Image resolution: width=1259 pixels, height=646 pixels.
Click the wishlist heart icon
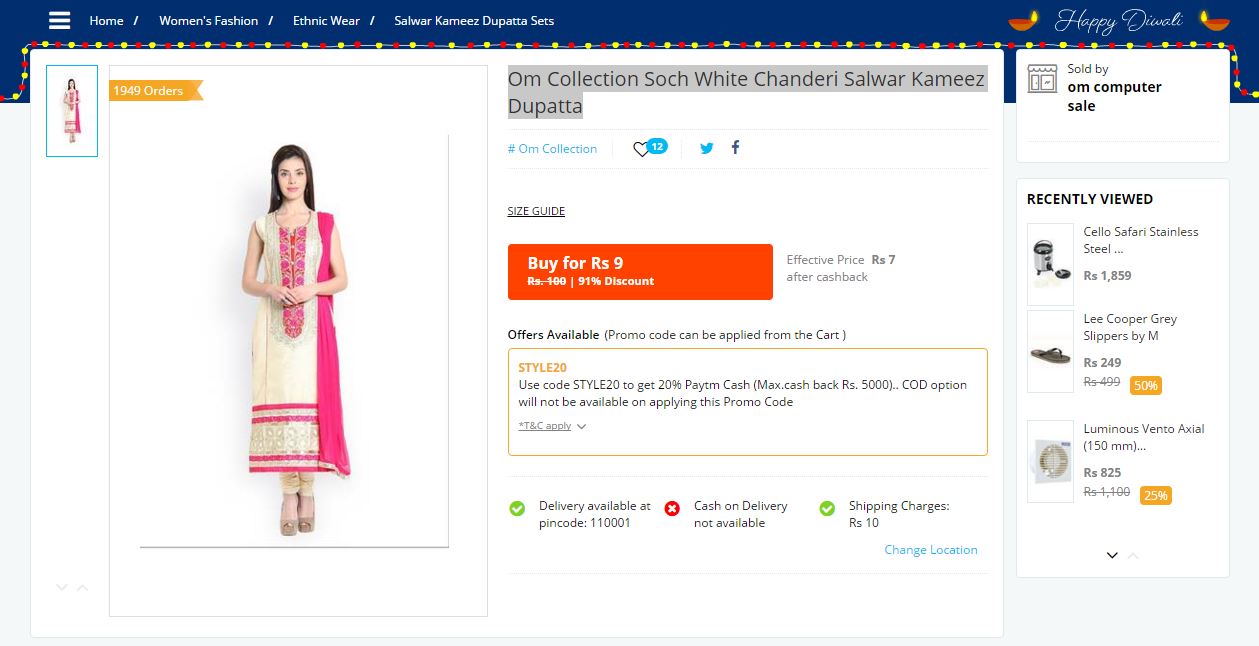(x=641, y=150)
